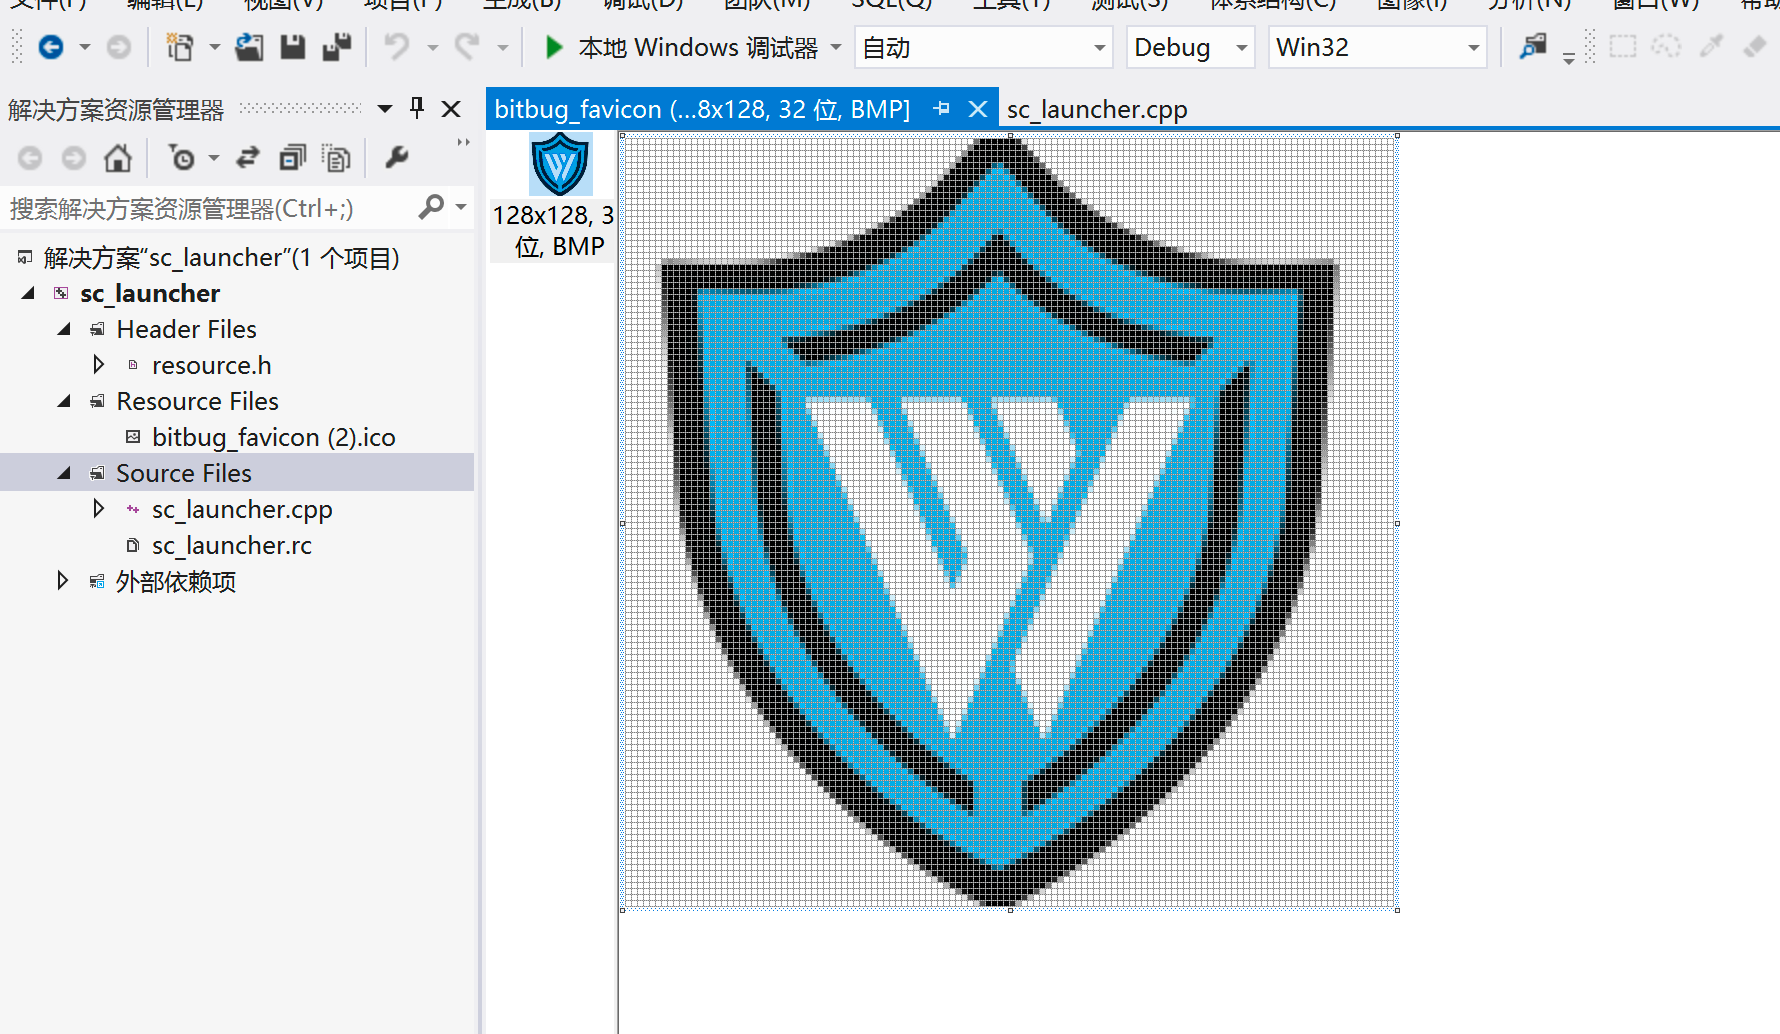Image resolution: width=1780 pixels, height=1034 pixels.
Task: Select the Source Files folder
Action: [x=183, y=473]
